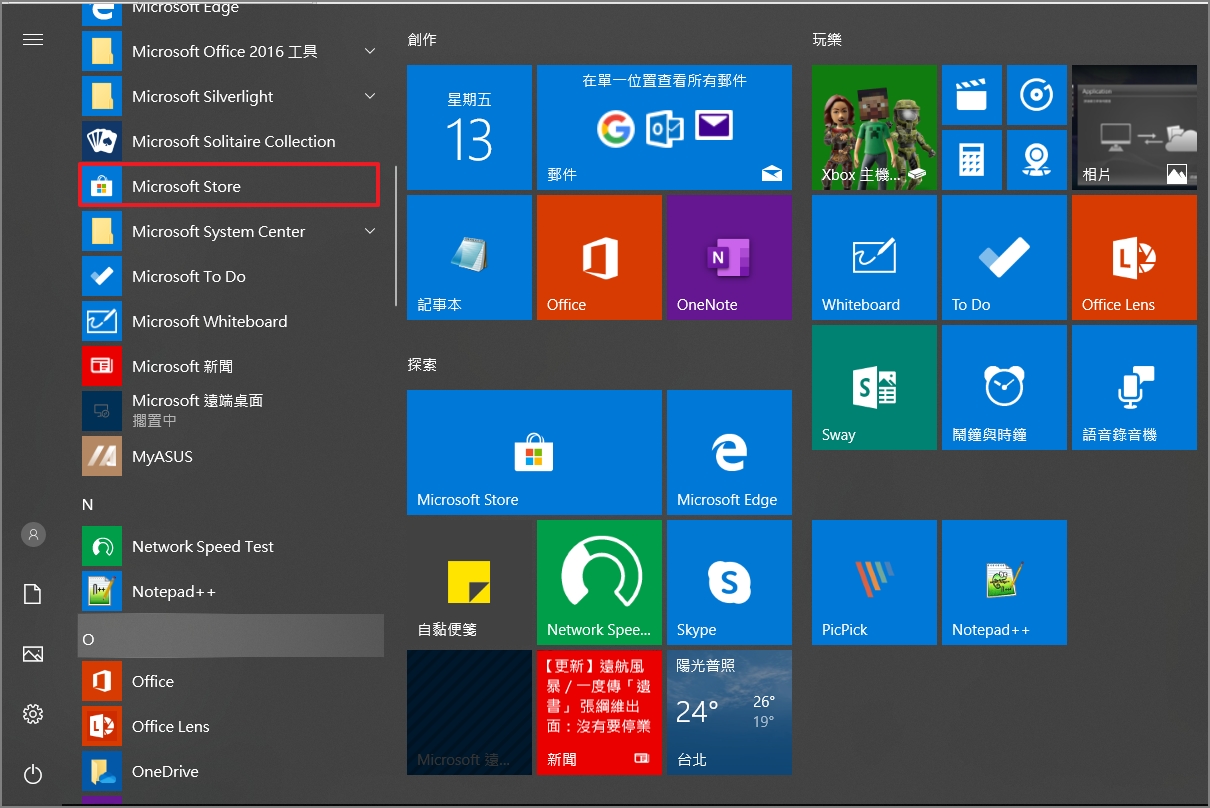Open the calendar tile showing 星期五 13
Viewport: 1210px width, 808px height.
(469, 127)
